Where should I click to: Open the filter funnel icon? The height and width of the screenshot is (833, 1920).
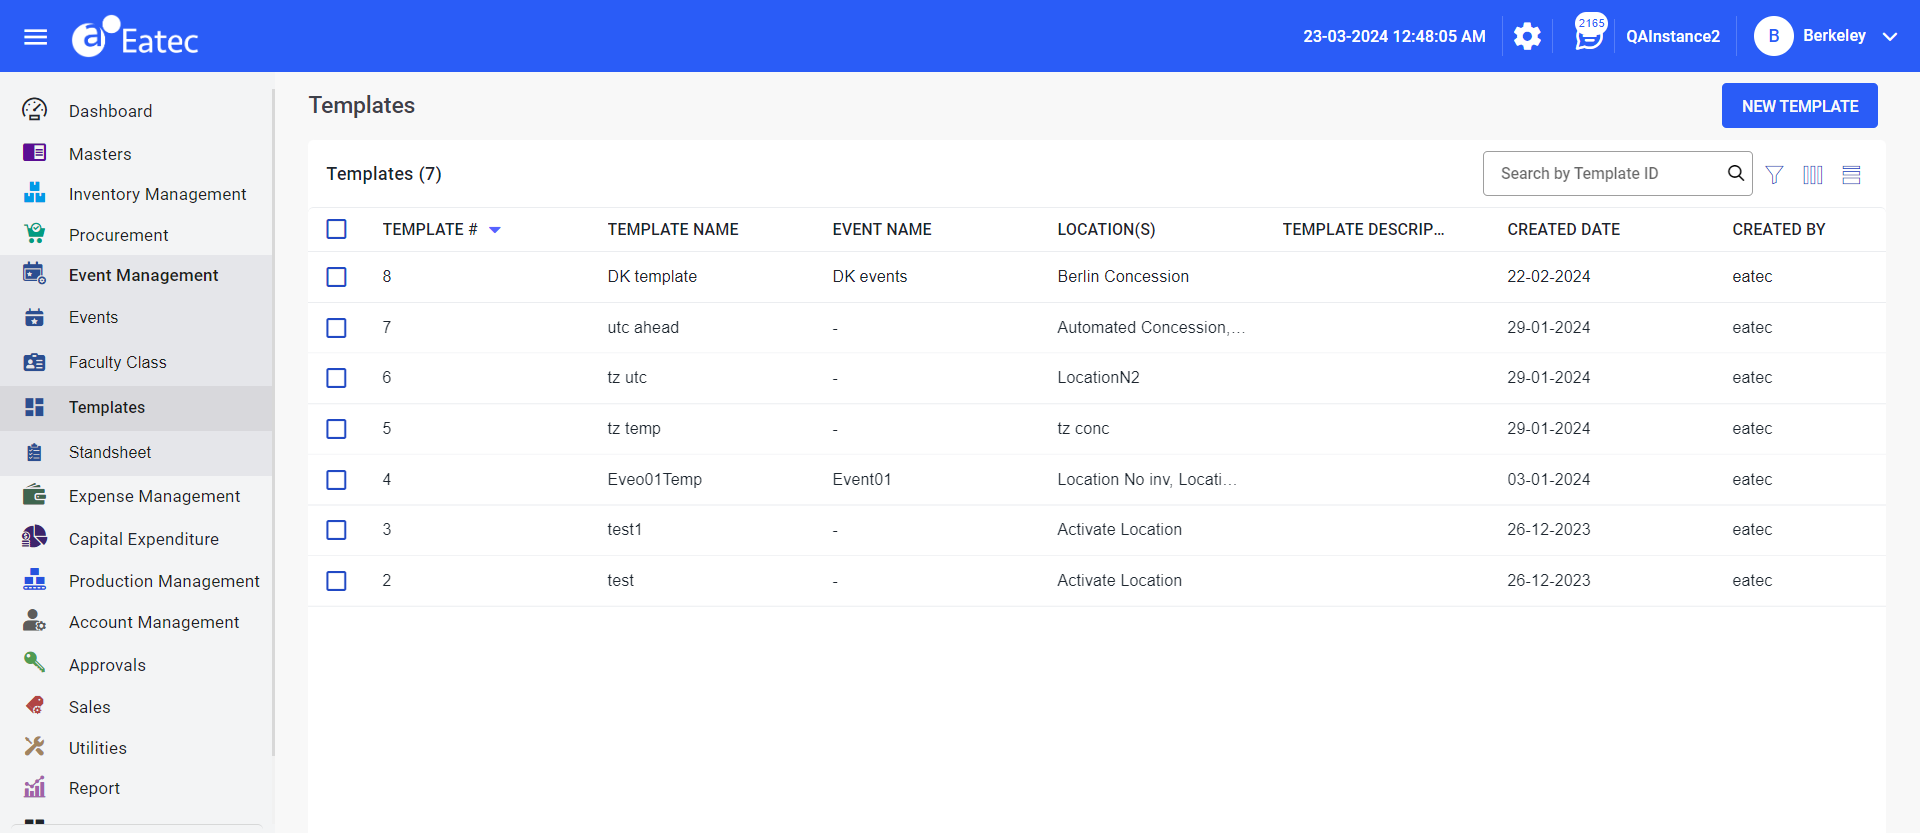click(1775, 175)
